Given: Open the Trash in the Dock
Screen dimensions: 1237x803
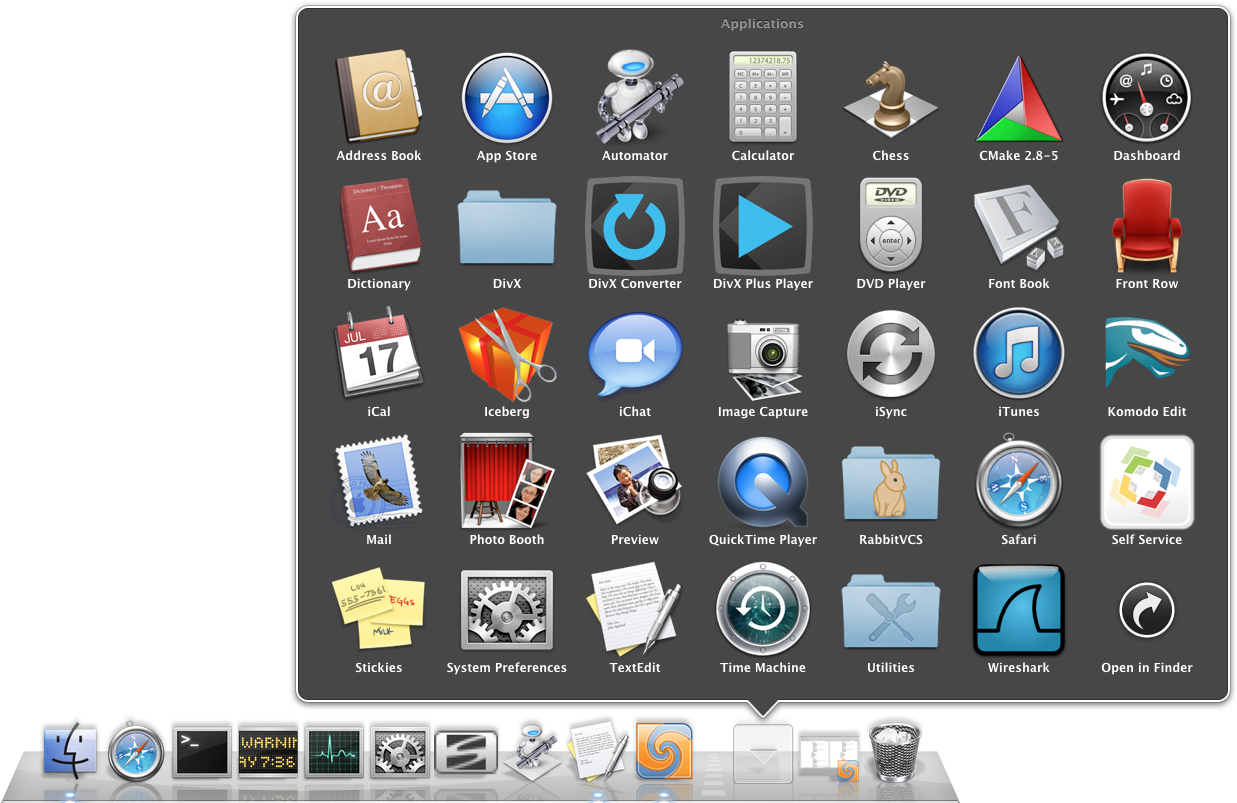Looking at the screenshot, I should tap(894, 751).
